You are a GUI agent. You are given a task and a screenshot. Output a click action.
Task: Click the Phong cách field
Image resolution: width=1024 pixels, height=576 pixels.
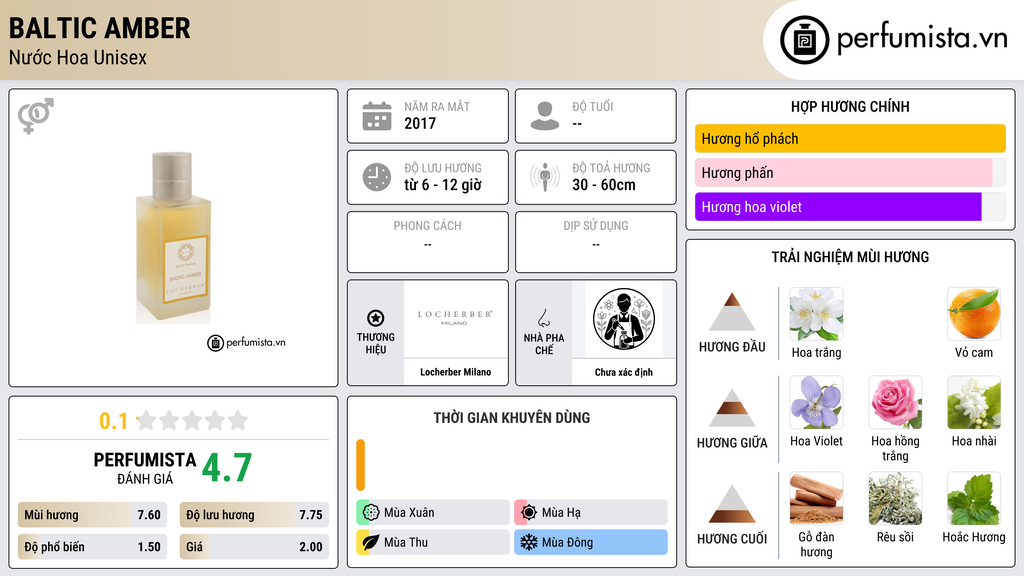[428, 242]
